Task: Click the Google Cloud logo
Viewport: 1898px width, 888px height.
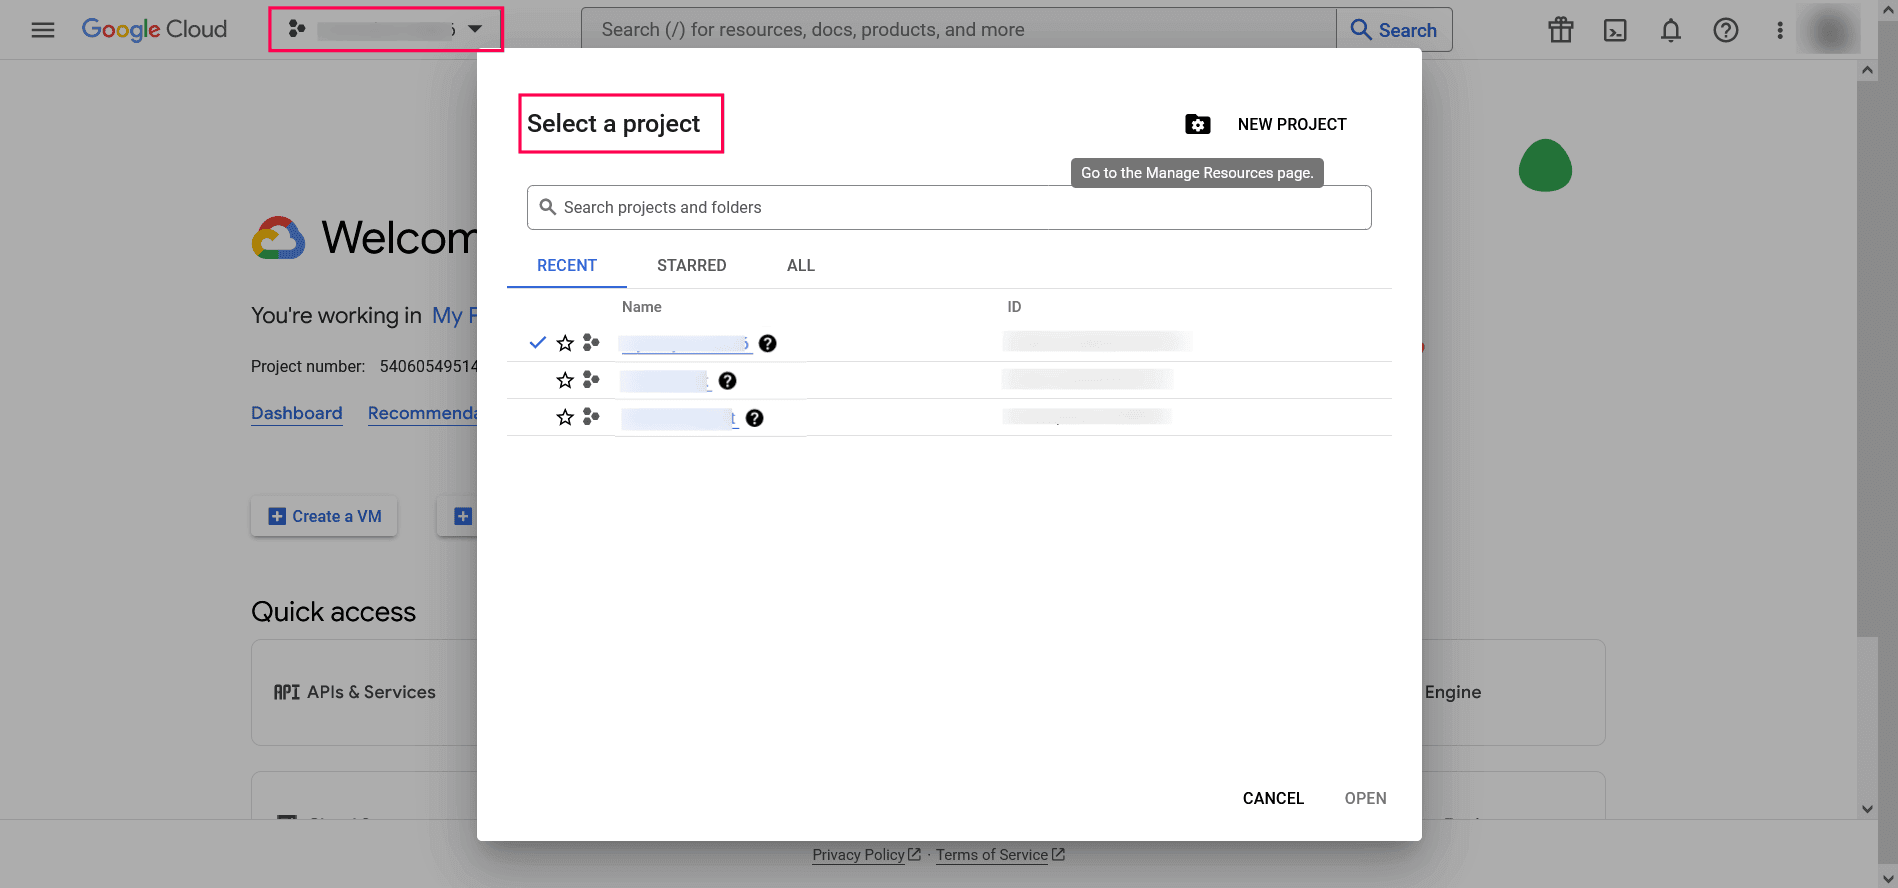Action: coord(154,30)
